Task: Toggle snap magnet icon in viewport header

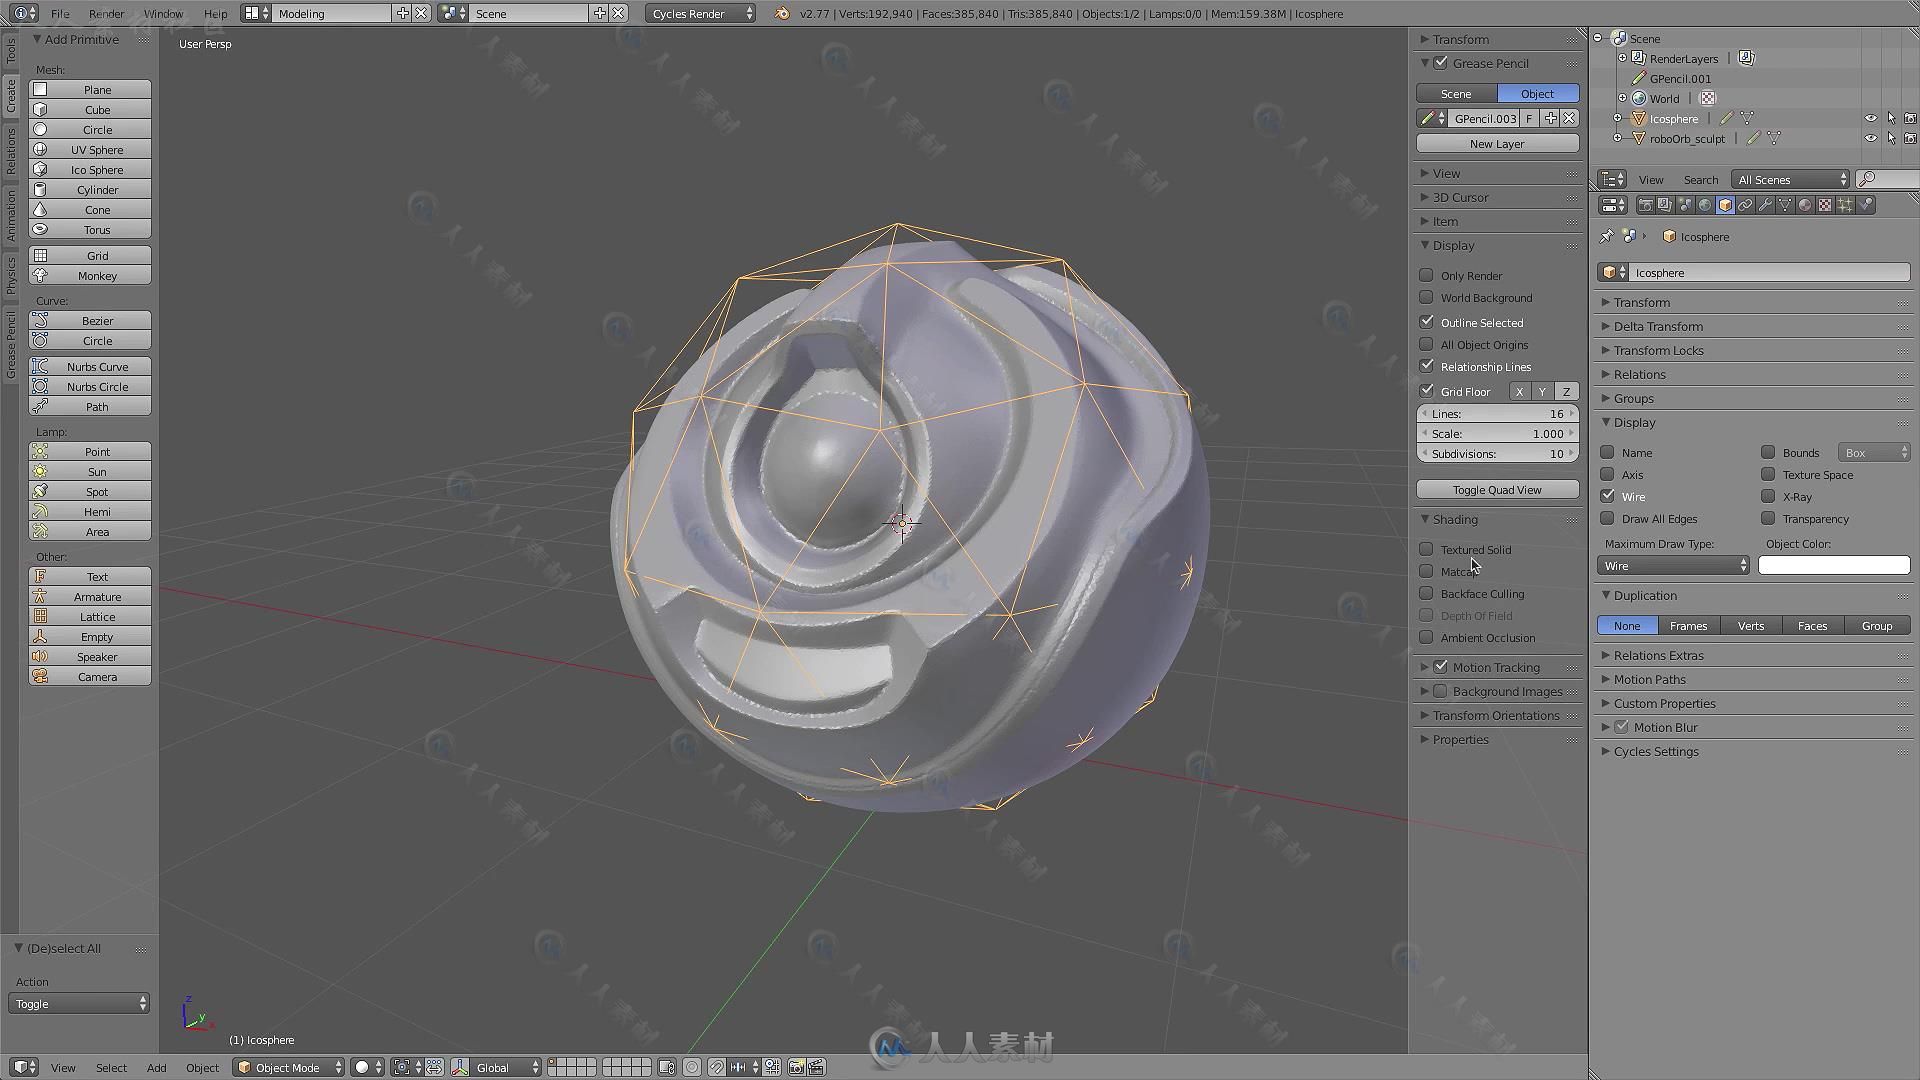Action: pyautogui.click(x=717, y=1067)
